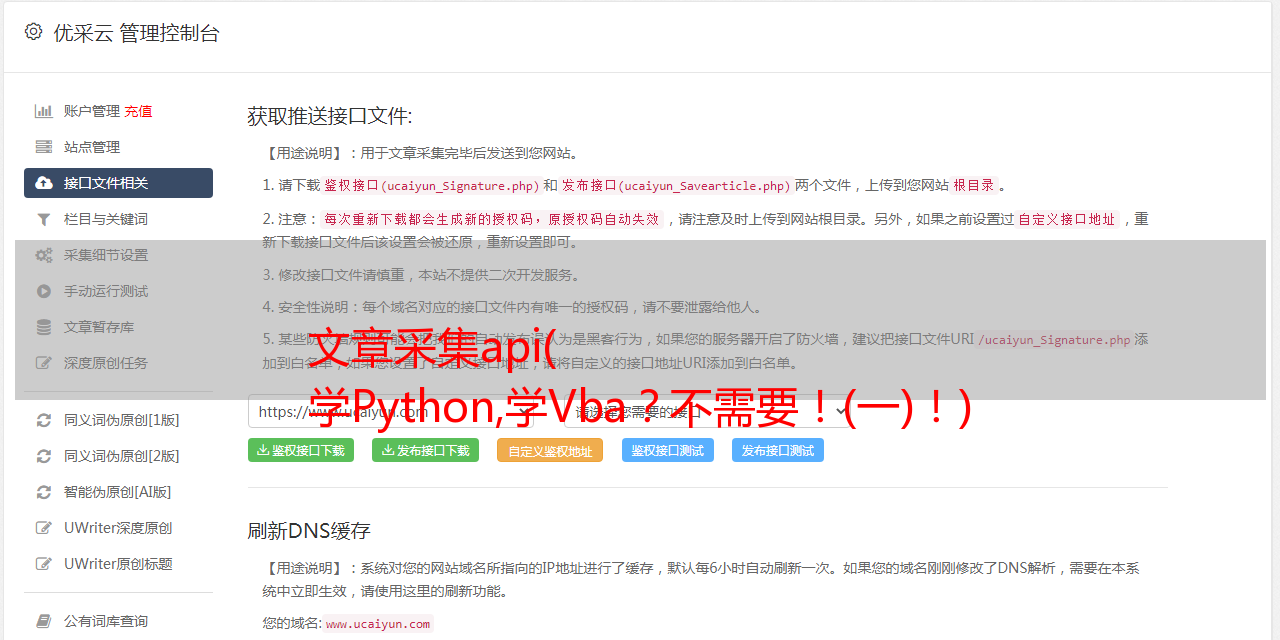The width and height of the screenshot is (1280, 640).
Task: Click the gears icon for 采集细节设置
Action: pyautogui.click(x=44, y=255)
